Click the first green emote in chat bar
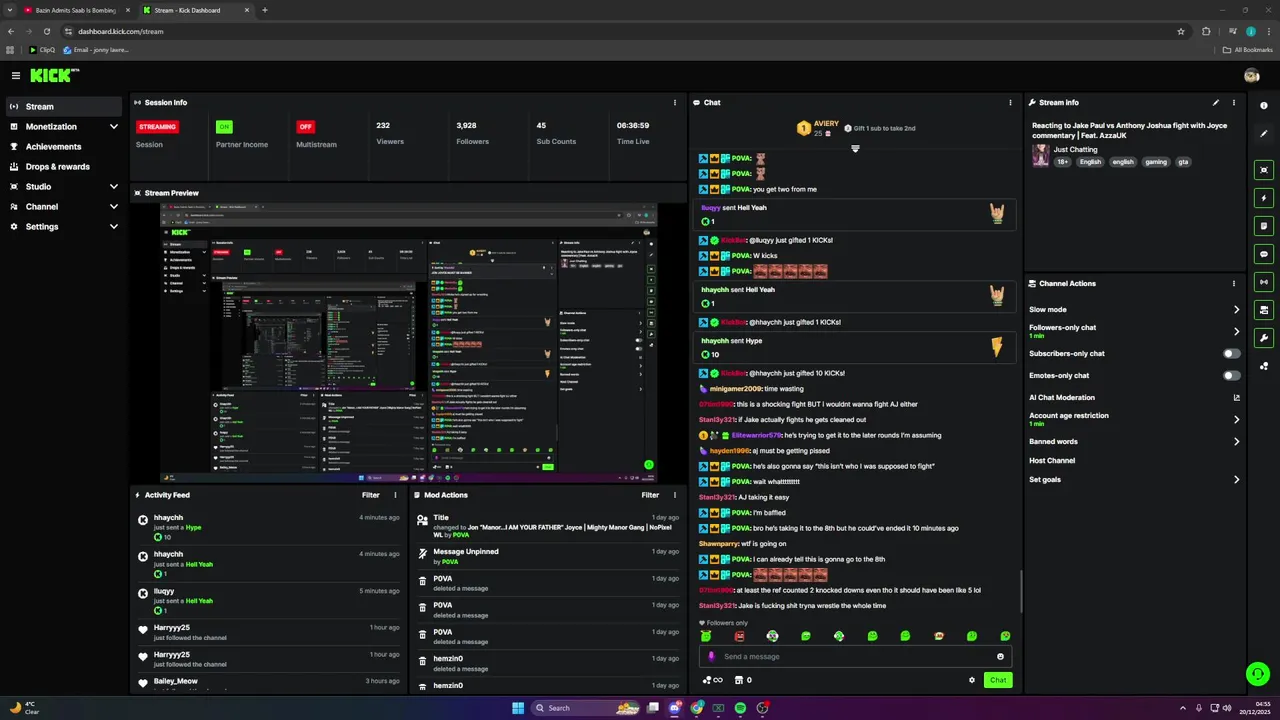Image resolution: width=1280 pixels, height=720 pixels. (706, 636)
